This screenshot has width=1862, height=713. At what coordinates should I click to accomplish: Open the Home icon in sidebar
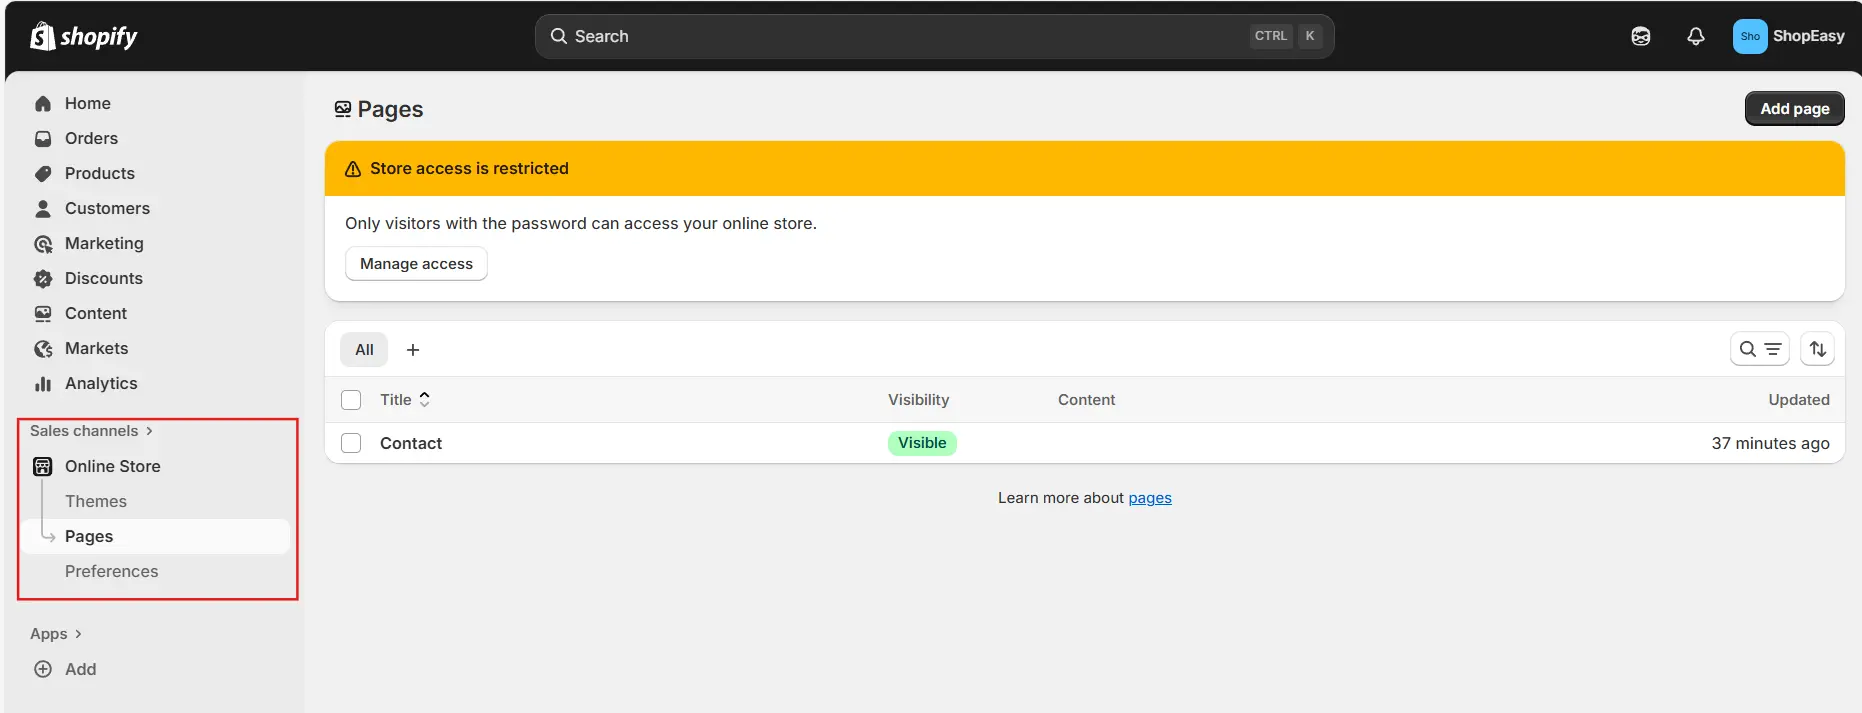coord(43,104)
